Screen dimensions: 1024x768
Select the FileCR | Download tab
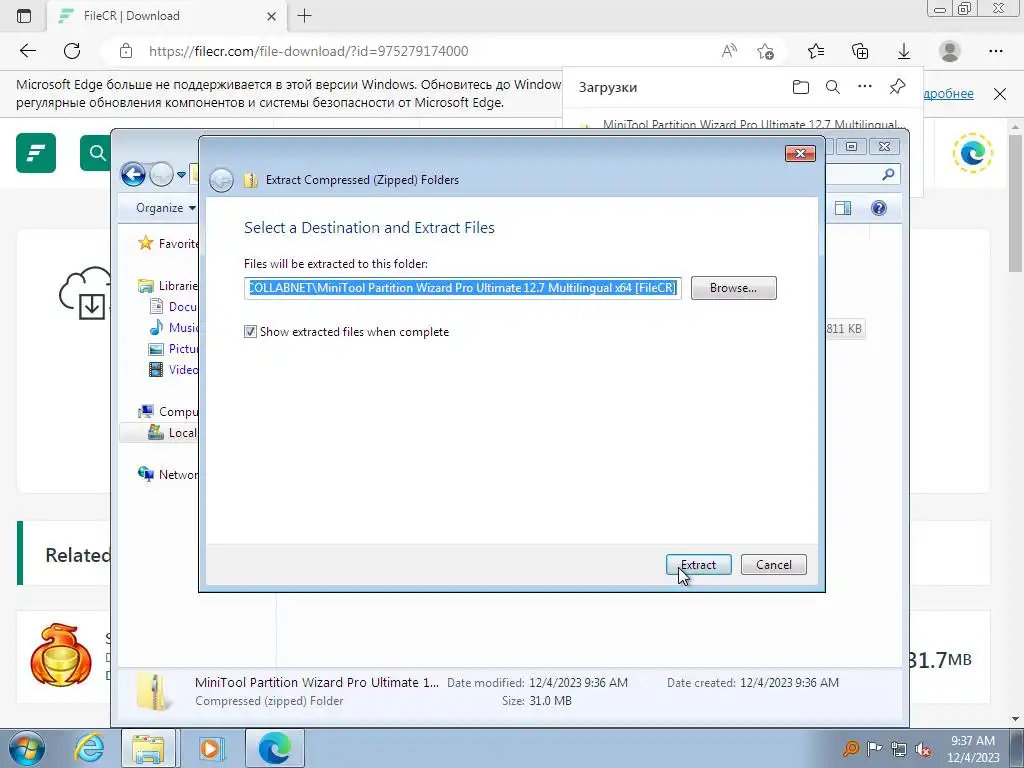tap(167, 16)
